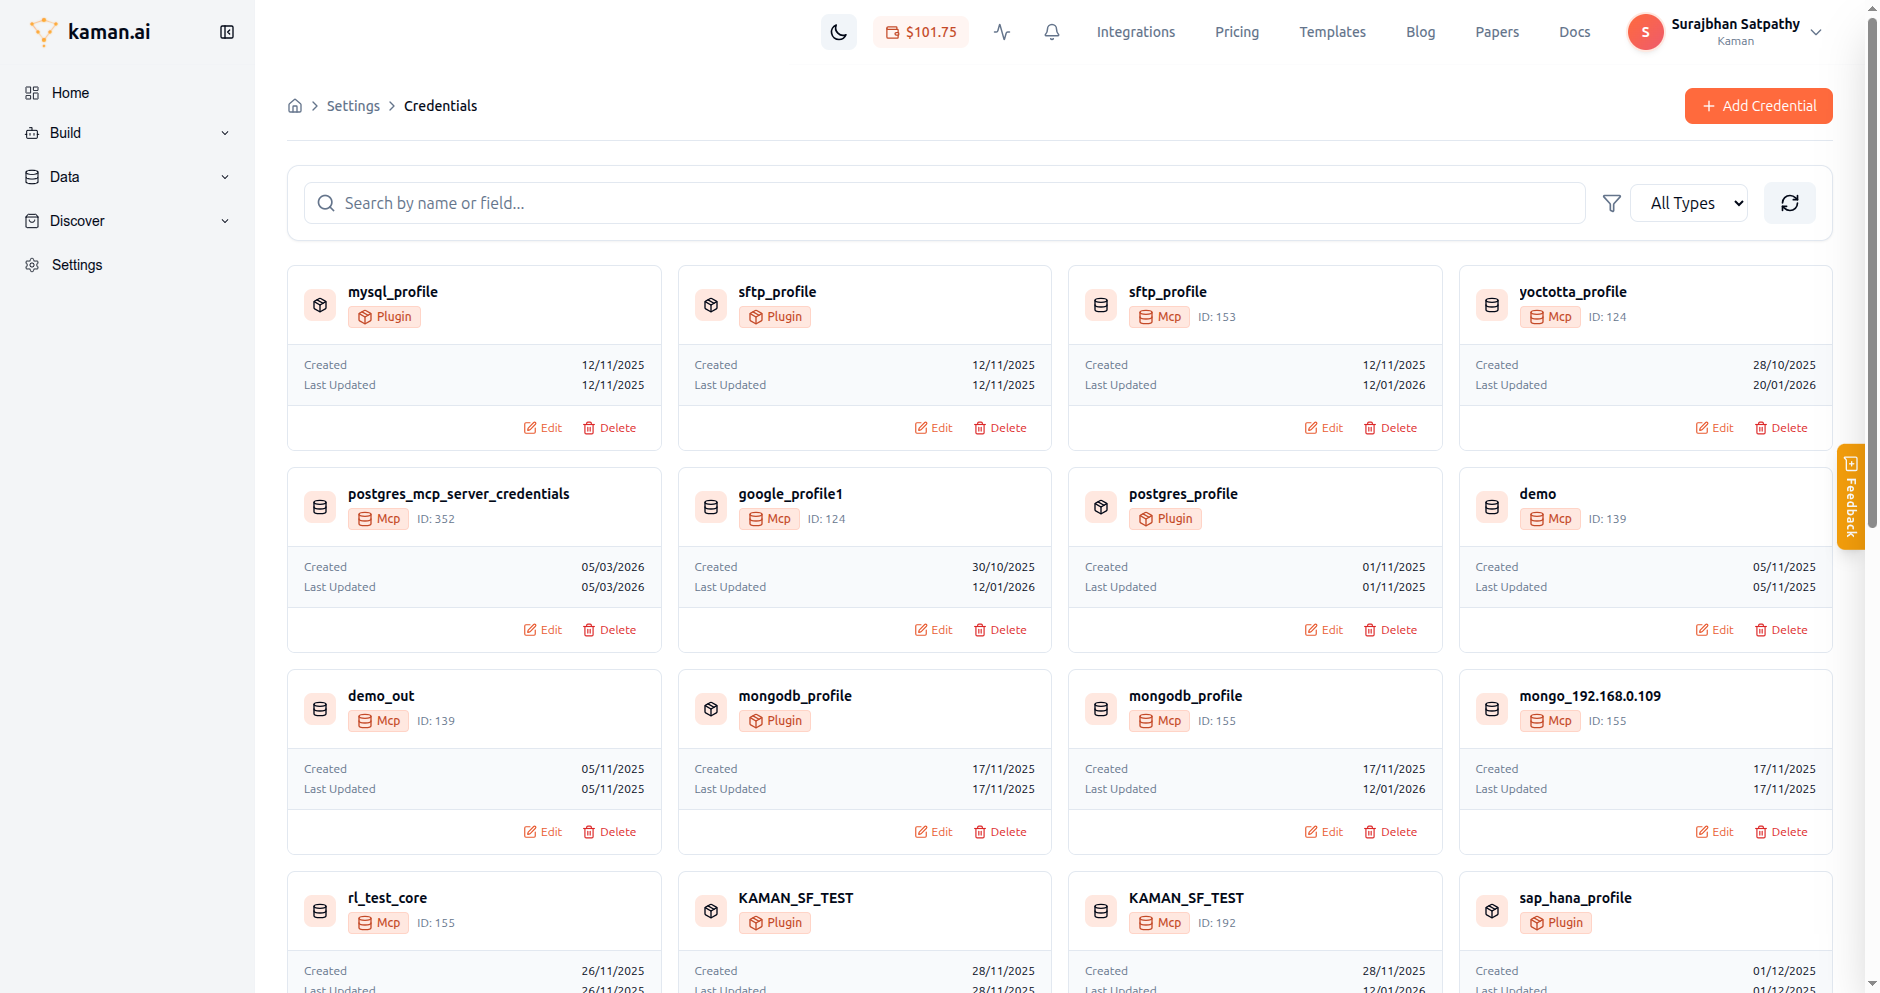Open the notifications bell

click(x=1051, y=32)
